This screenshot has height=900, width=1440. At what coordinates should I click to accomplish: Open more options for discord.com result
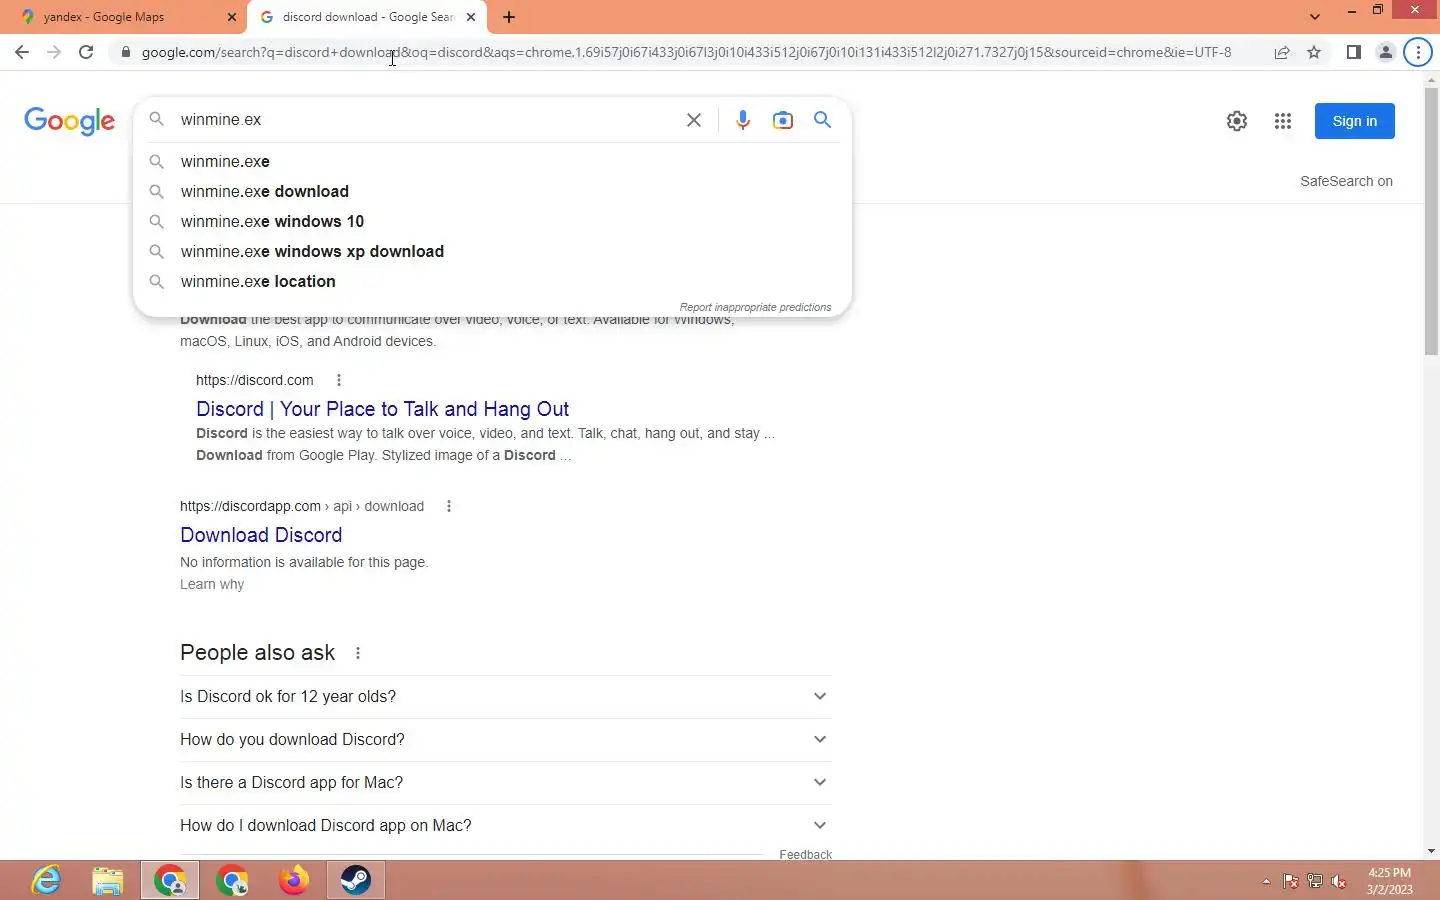[x=339, y=380]
